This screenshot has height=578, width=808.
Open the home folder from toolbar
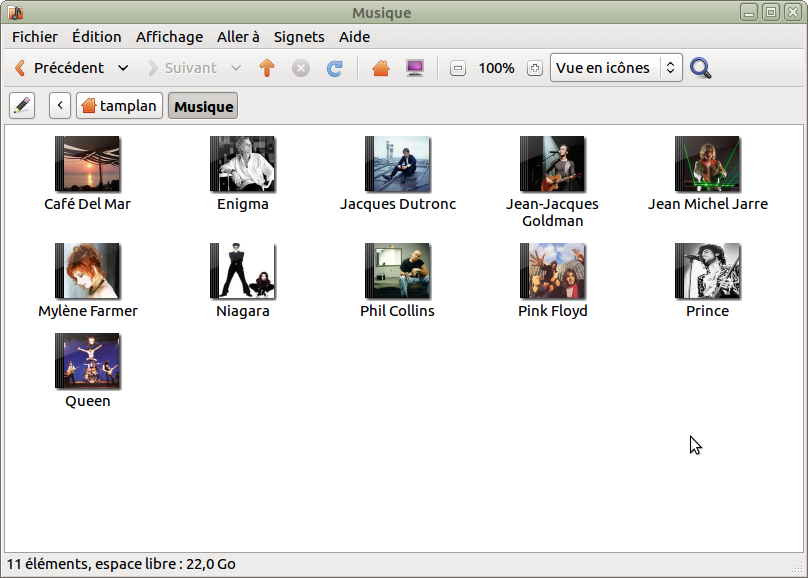(x=381, y=68)
